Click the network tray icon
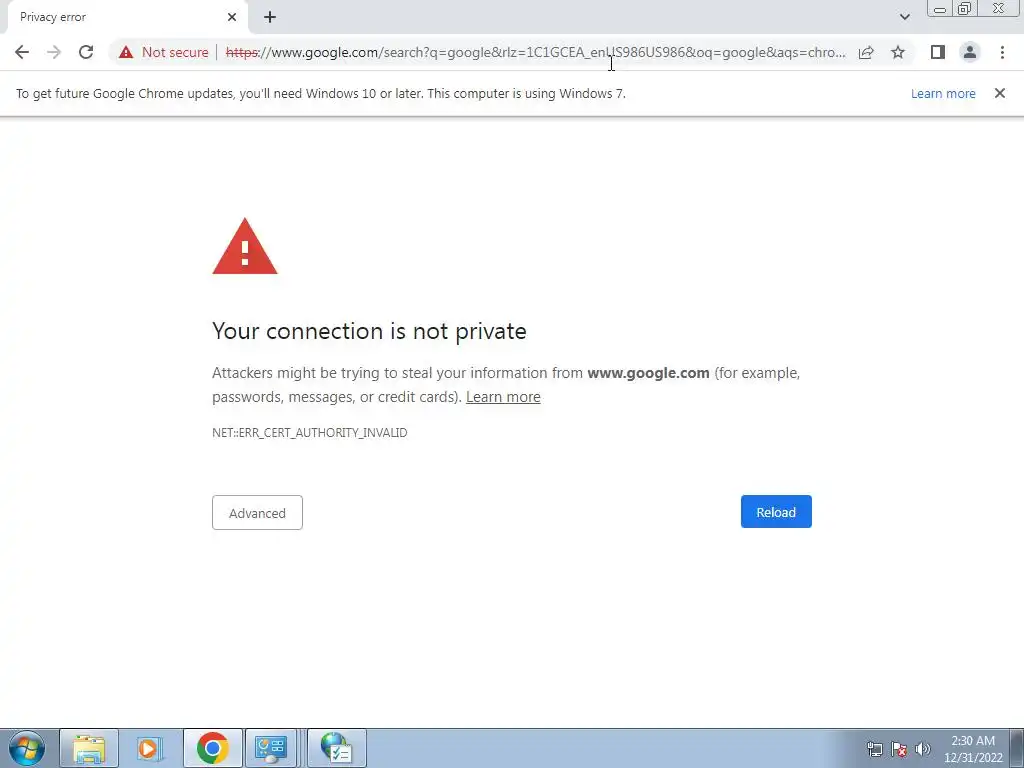 (874, 749)
